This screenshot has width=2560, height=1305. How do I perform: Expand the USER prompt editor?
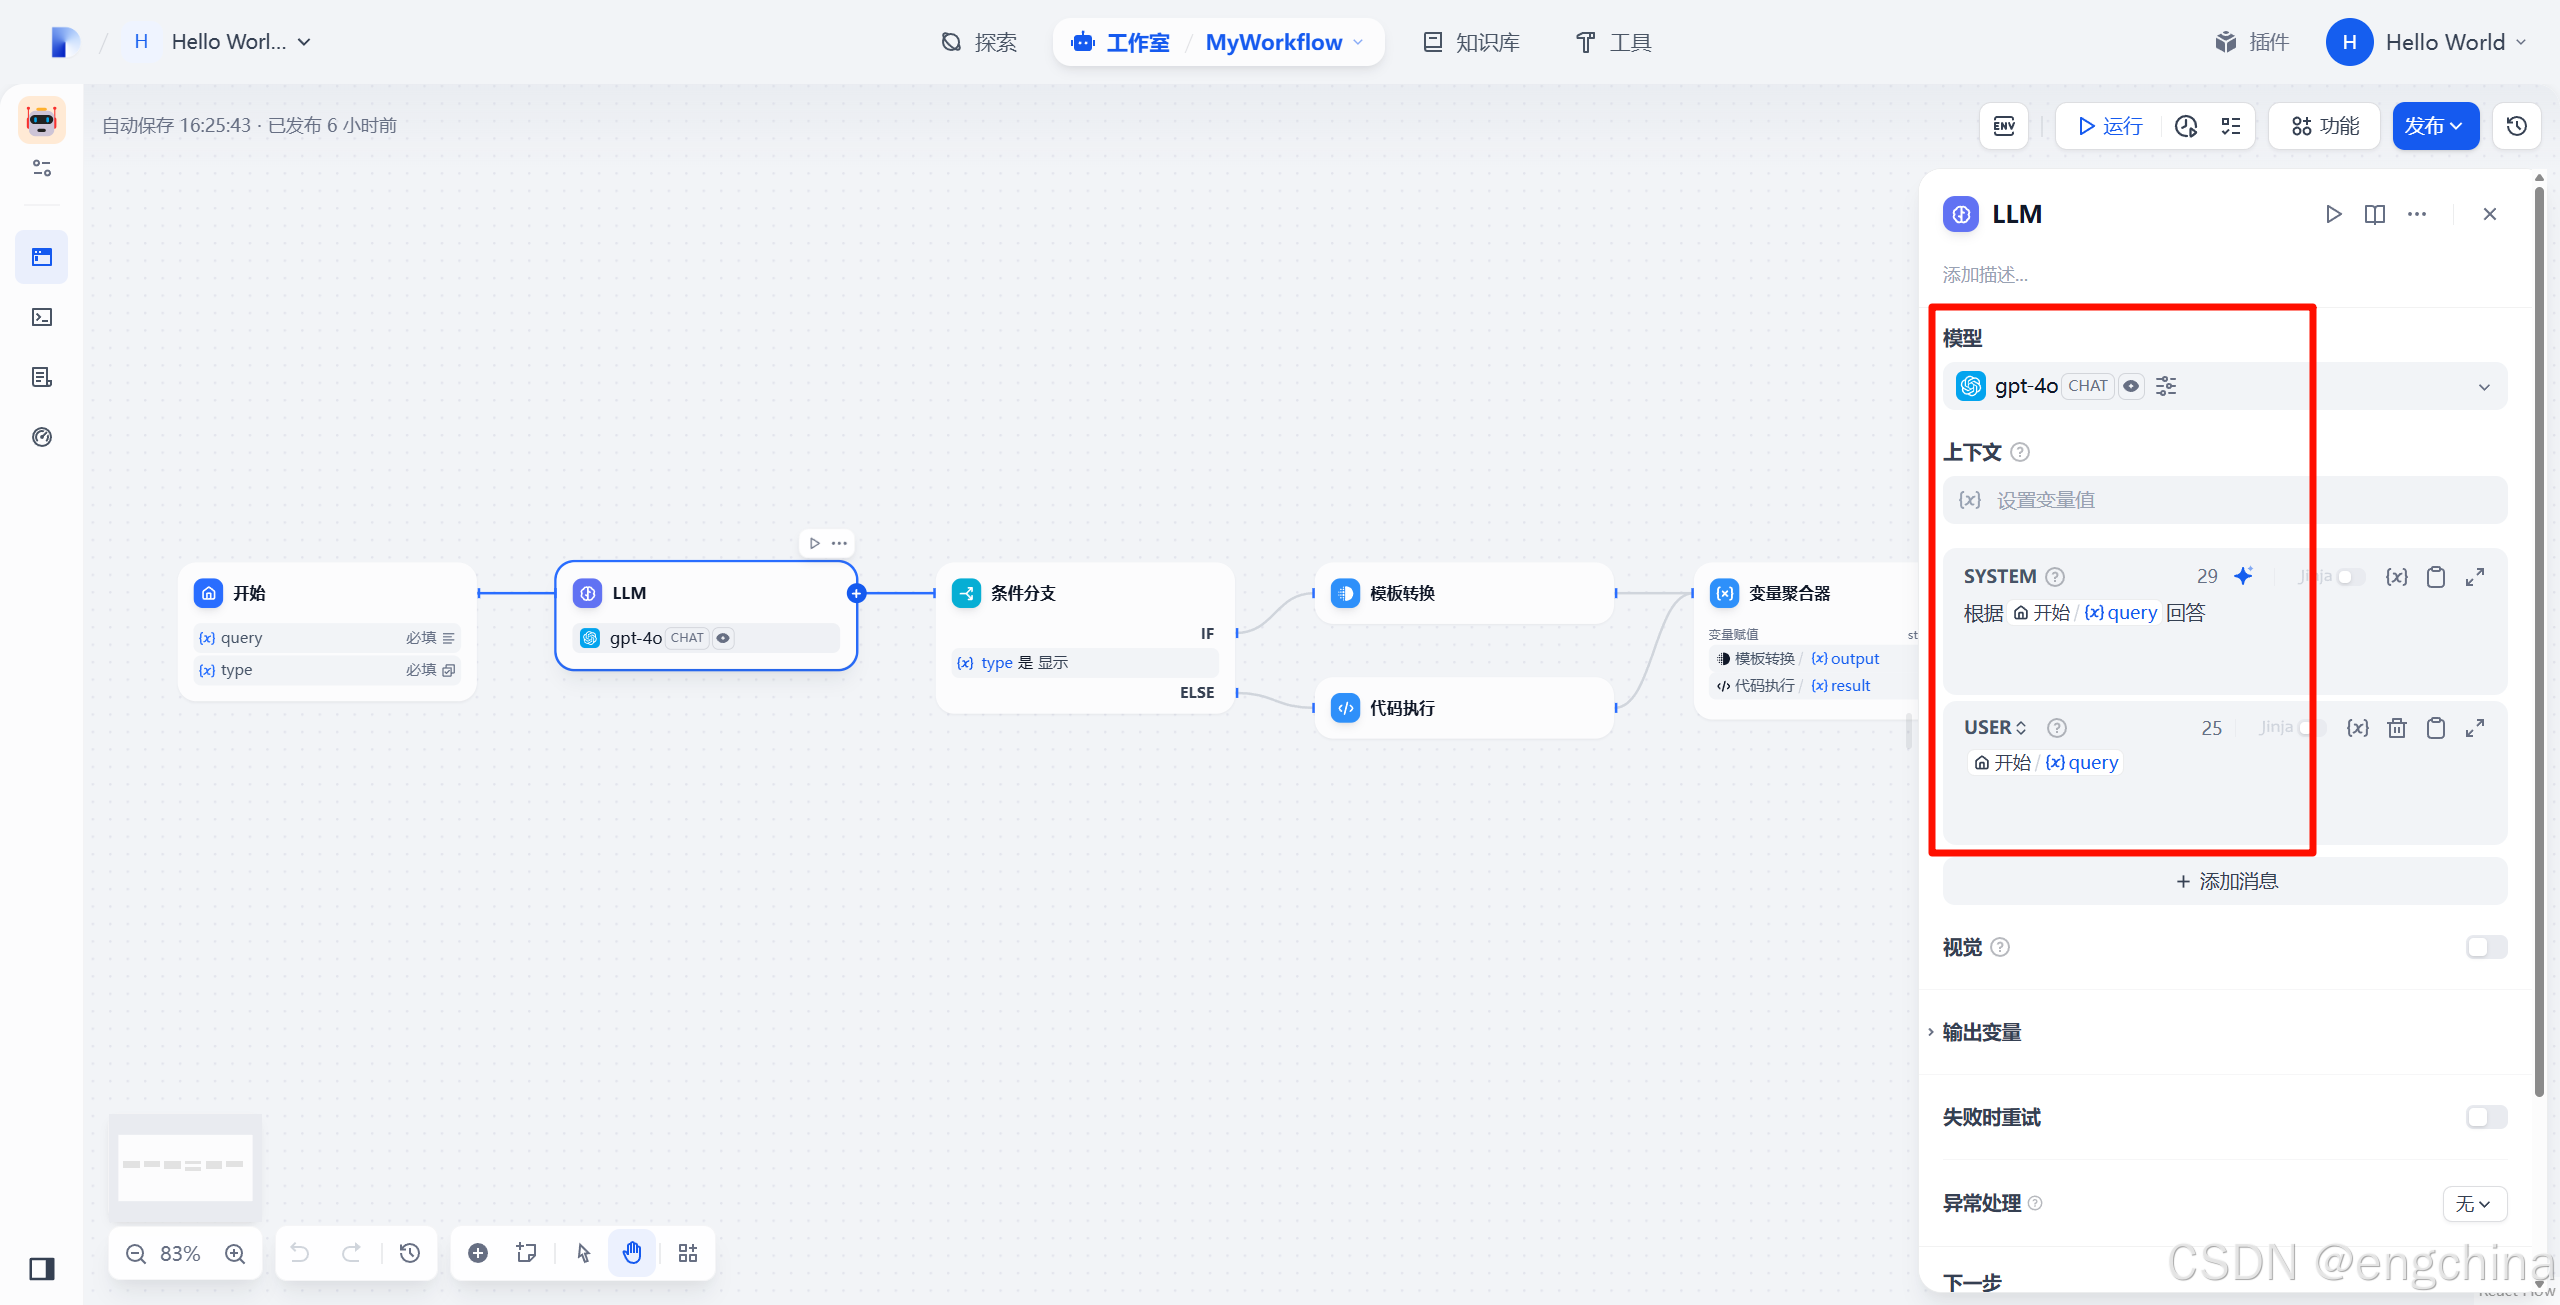[x=2475, y=728]
